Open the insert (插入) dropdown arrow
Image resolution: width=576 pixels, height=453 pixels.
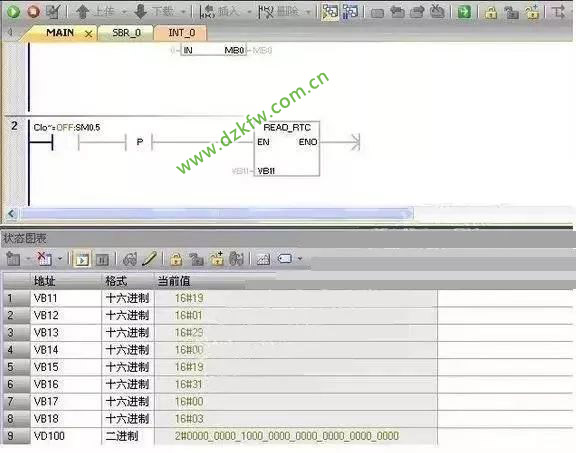tap(249, 12)
